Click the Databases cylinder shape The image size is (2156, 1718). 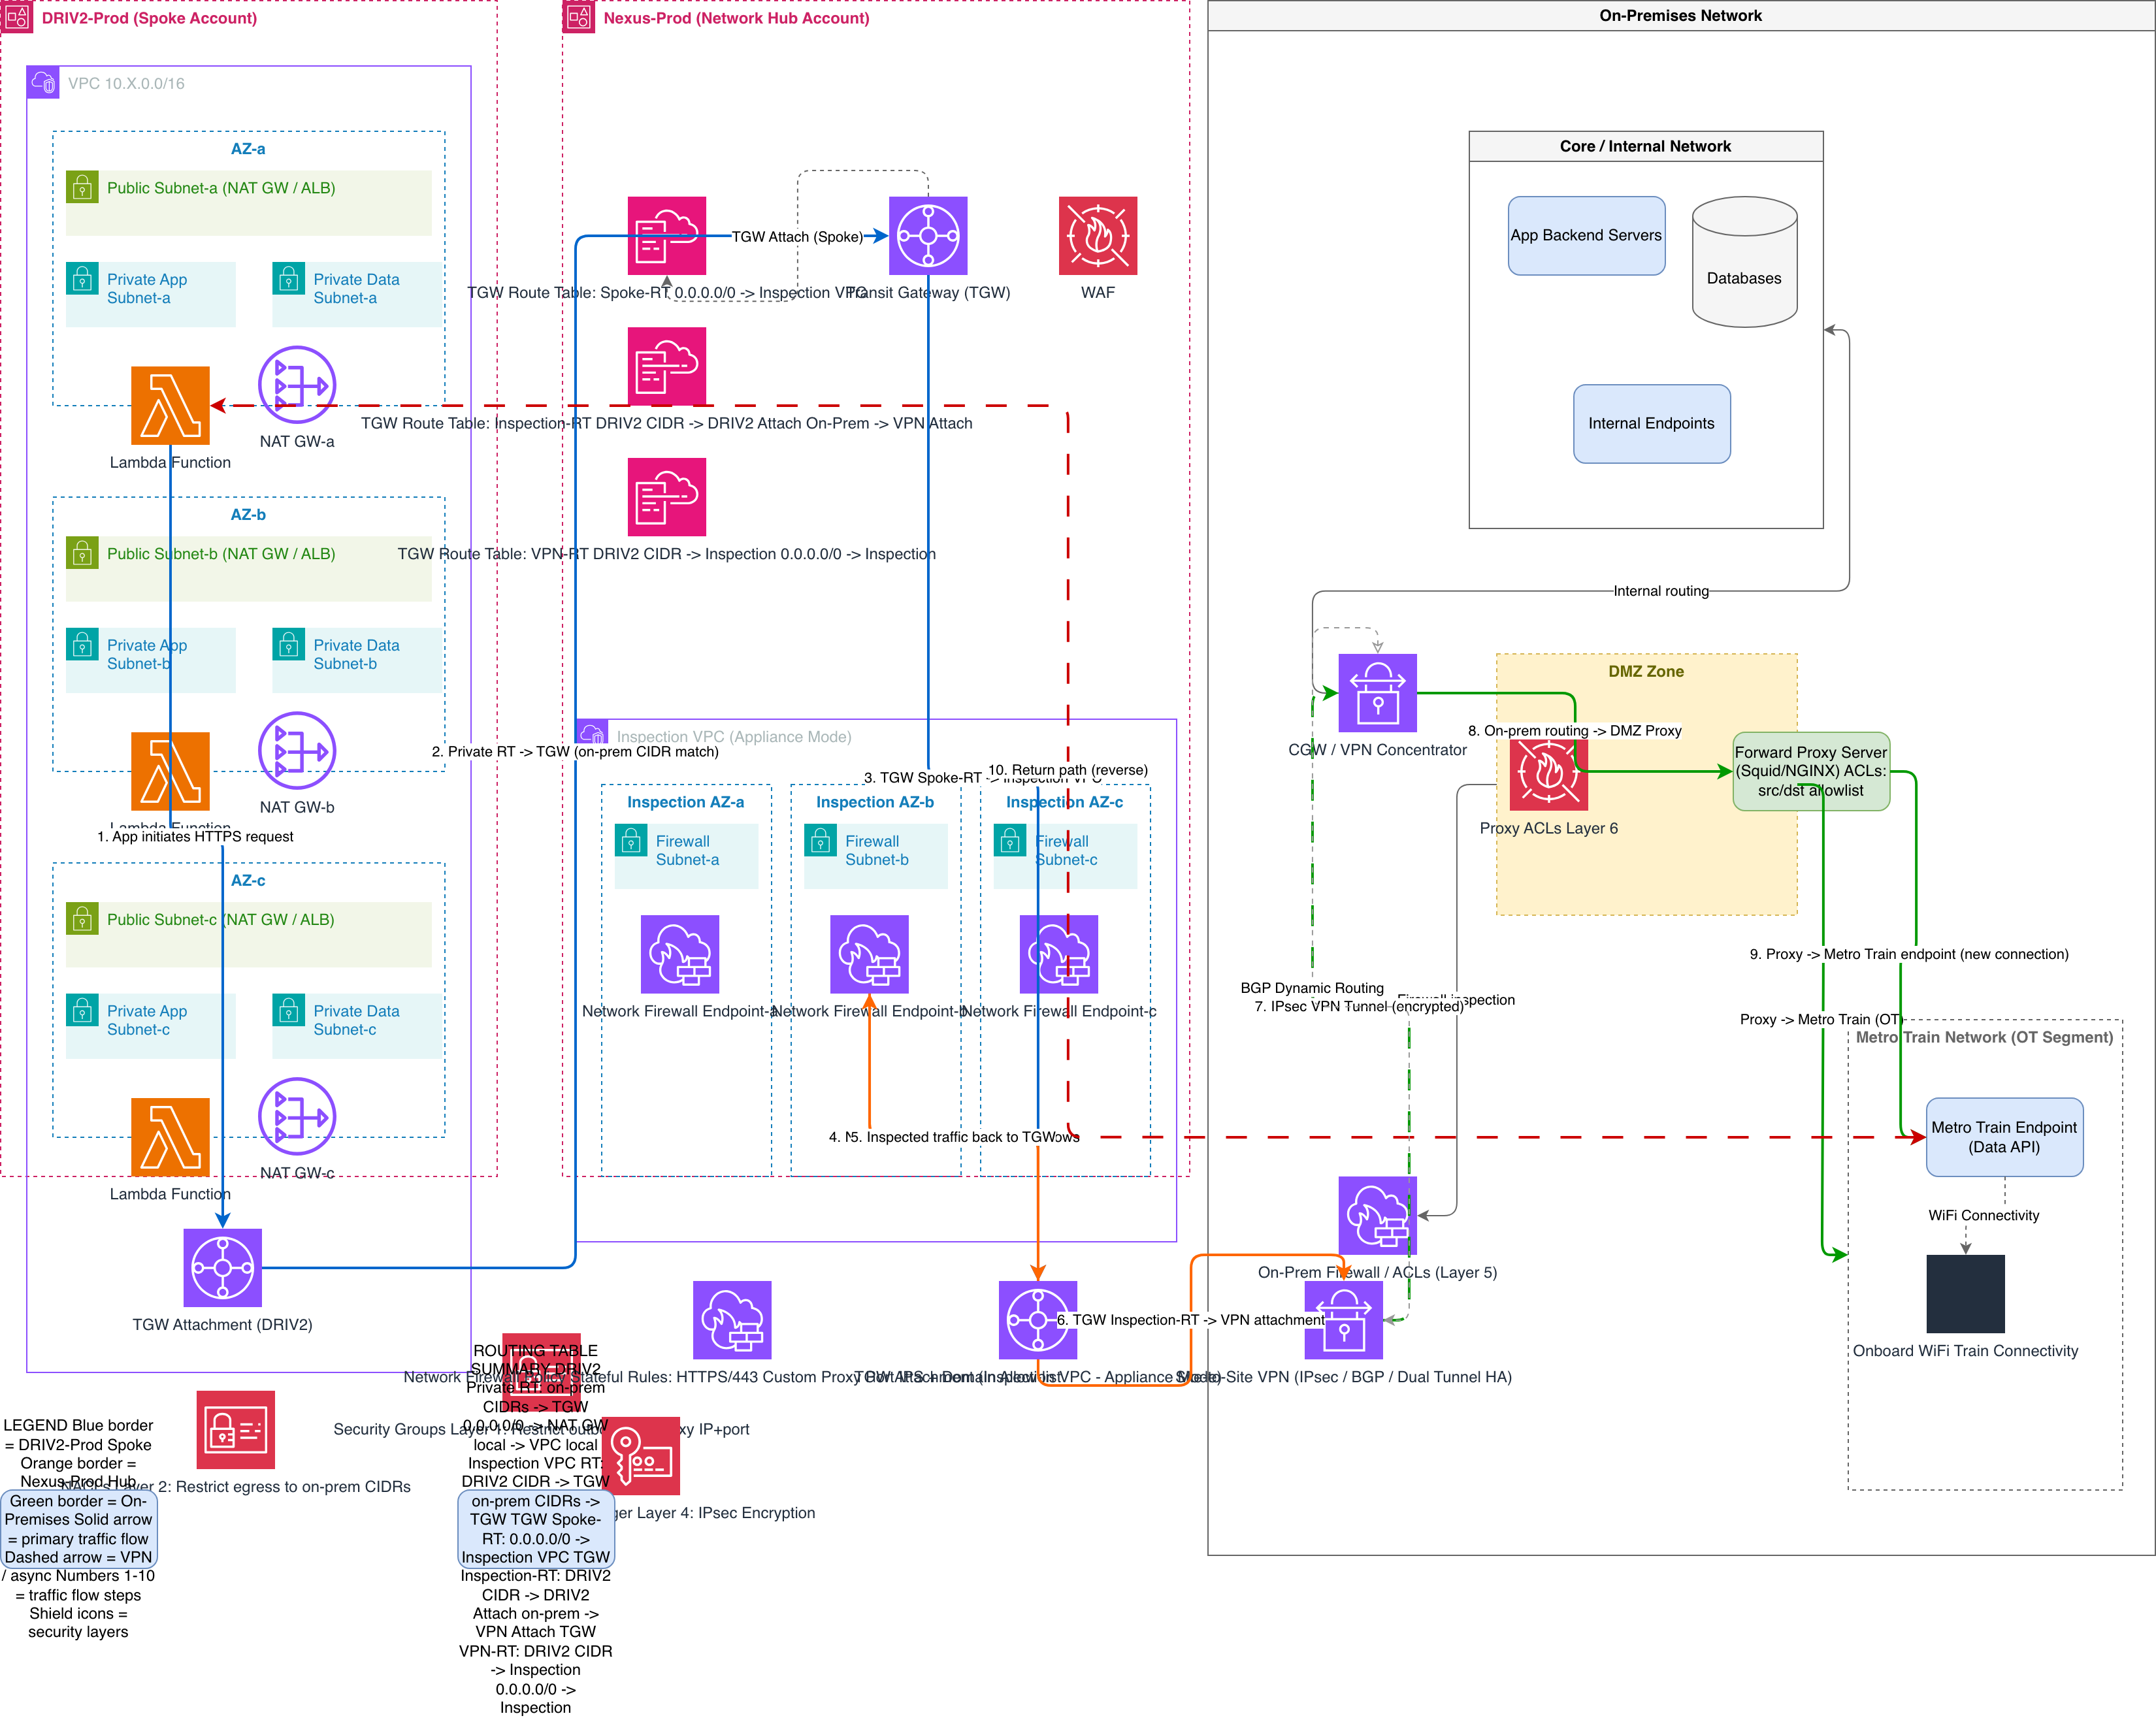coord(1745,262)
